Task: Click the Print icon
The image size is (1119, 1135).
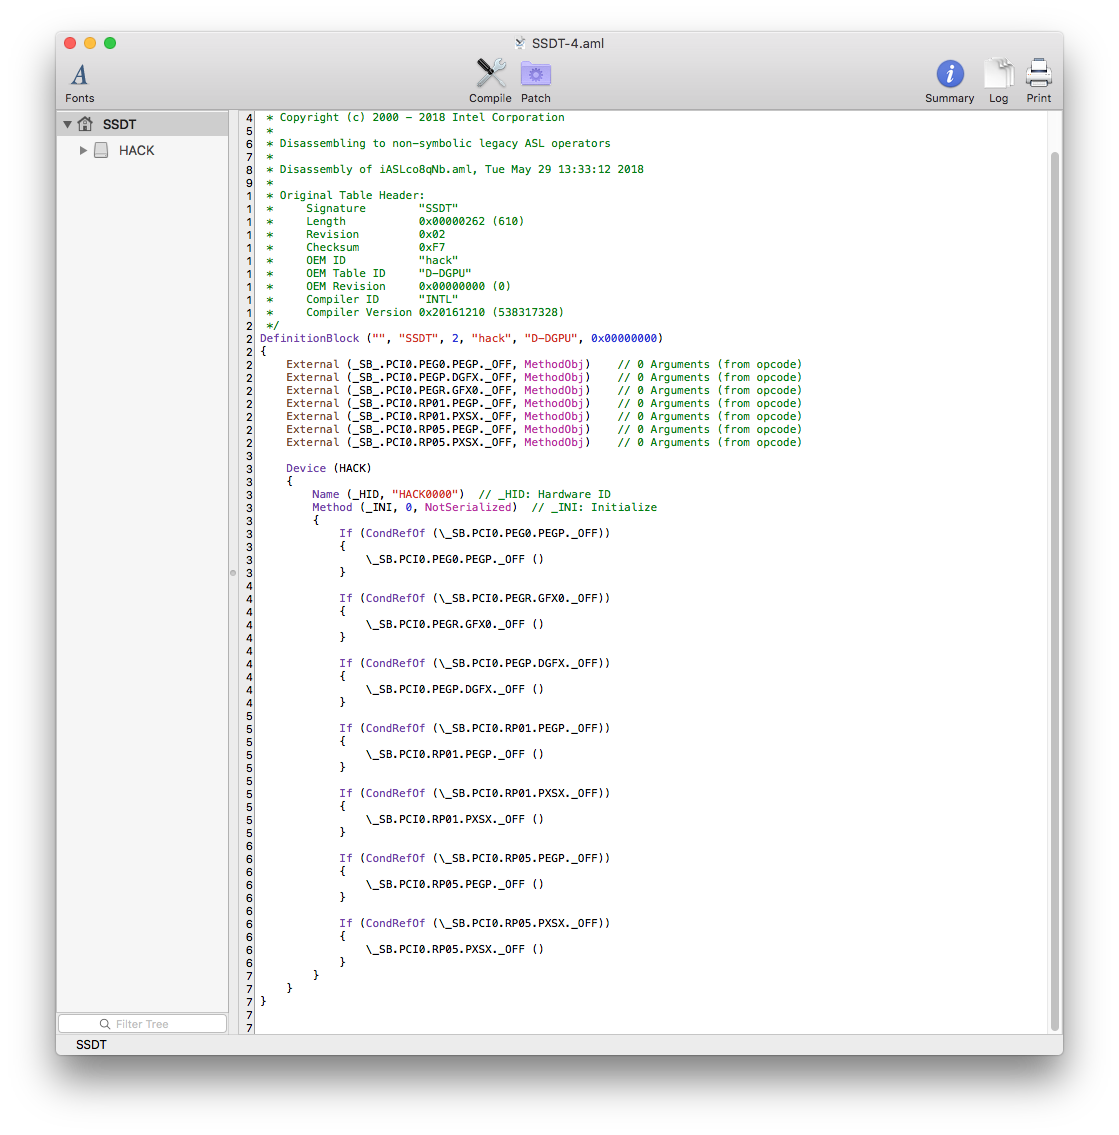Action: point(1039,74)
